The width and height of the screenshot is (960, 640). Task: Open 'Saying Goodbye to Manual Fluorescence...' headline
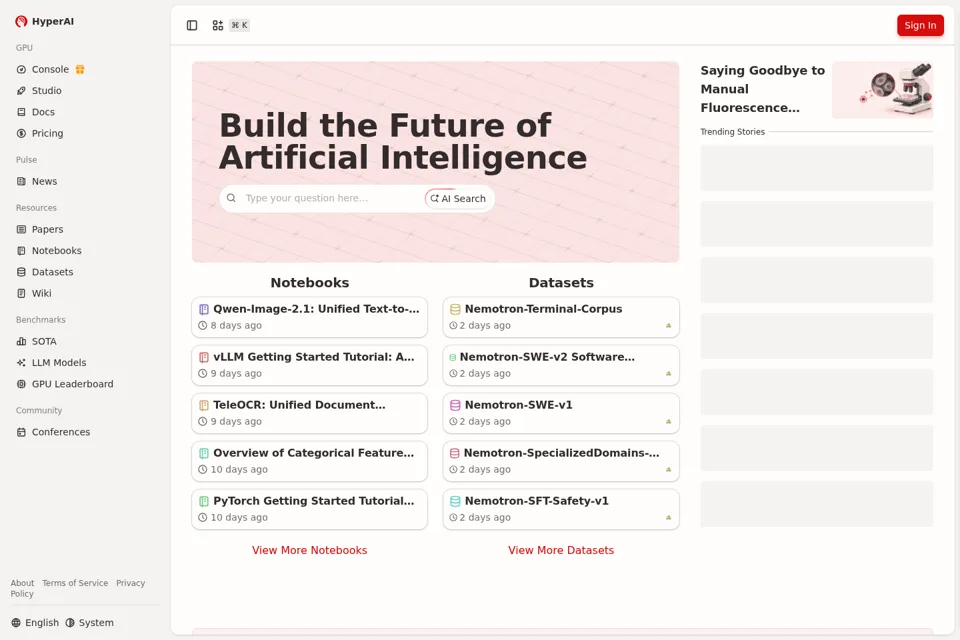point(762,89)
